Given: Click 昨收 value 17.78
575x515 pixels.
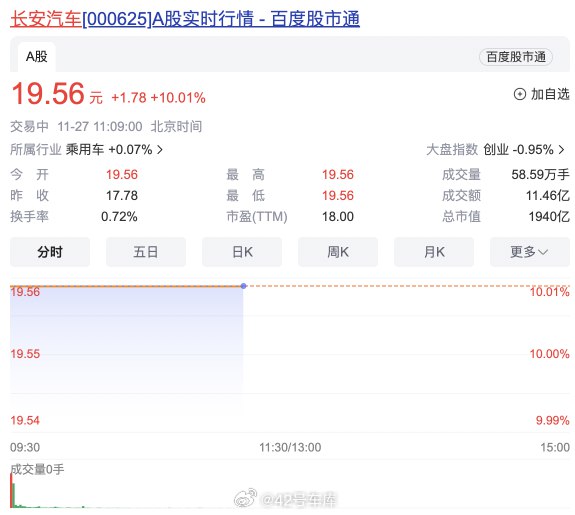Looking at the screenshot, I should pyautogui.click(x=122, y=196).
